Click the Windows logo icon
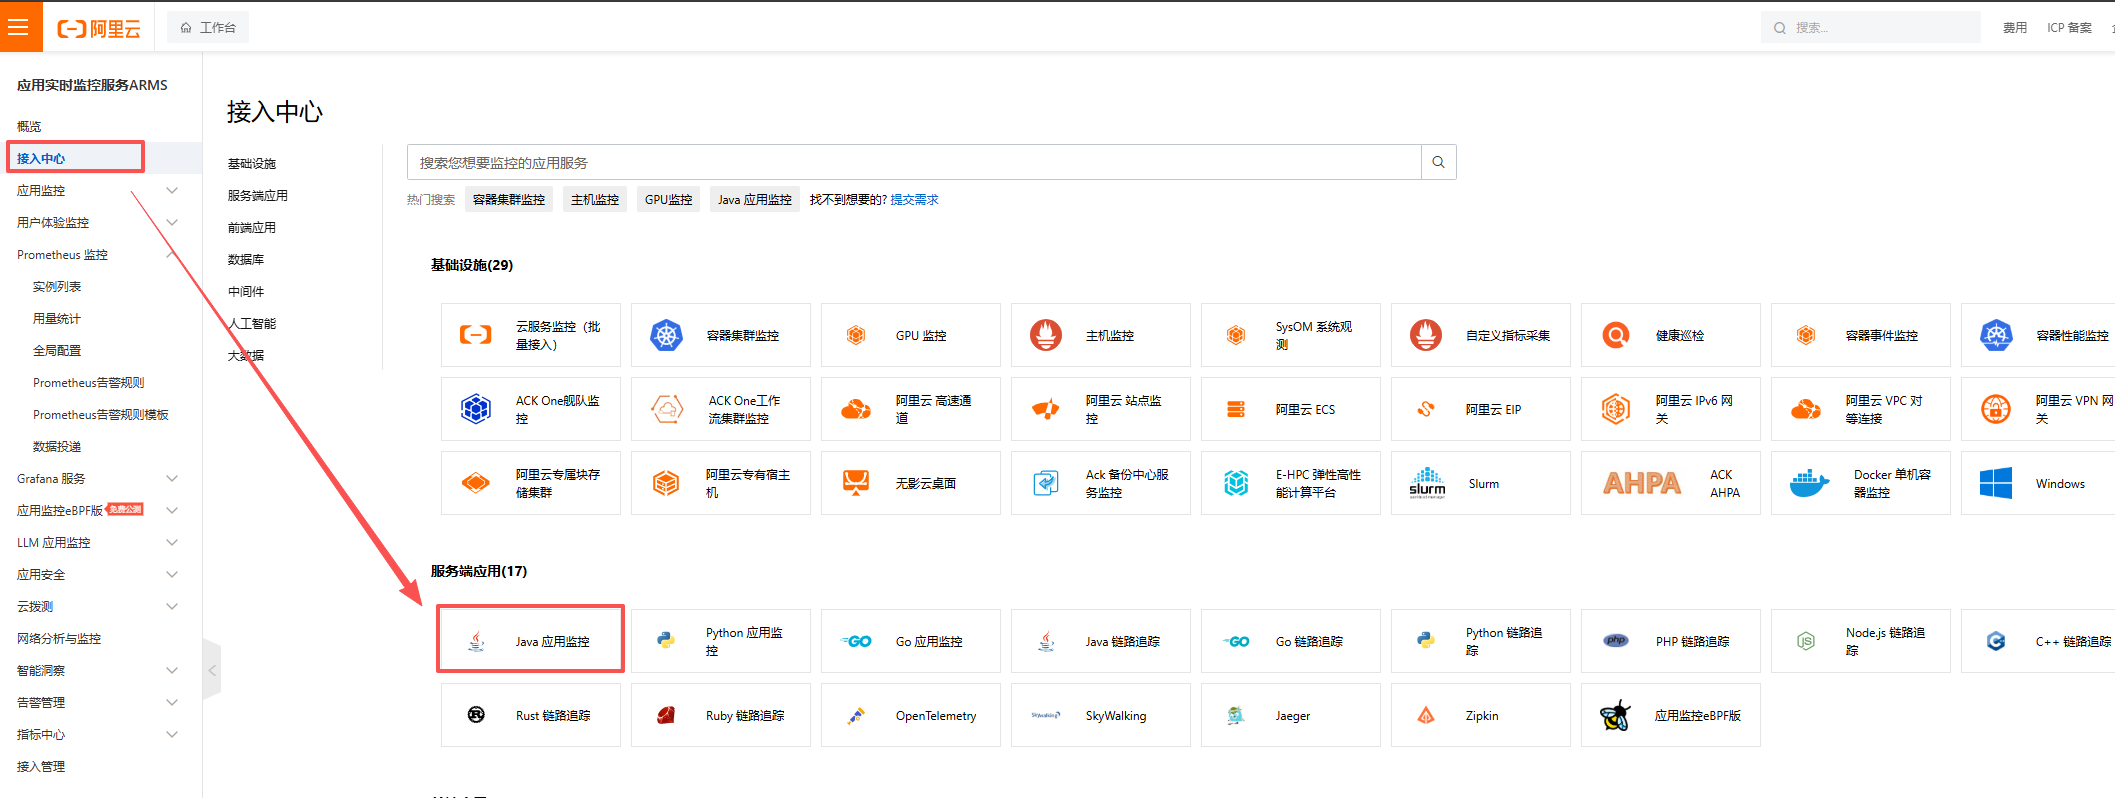 1995,484
